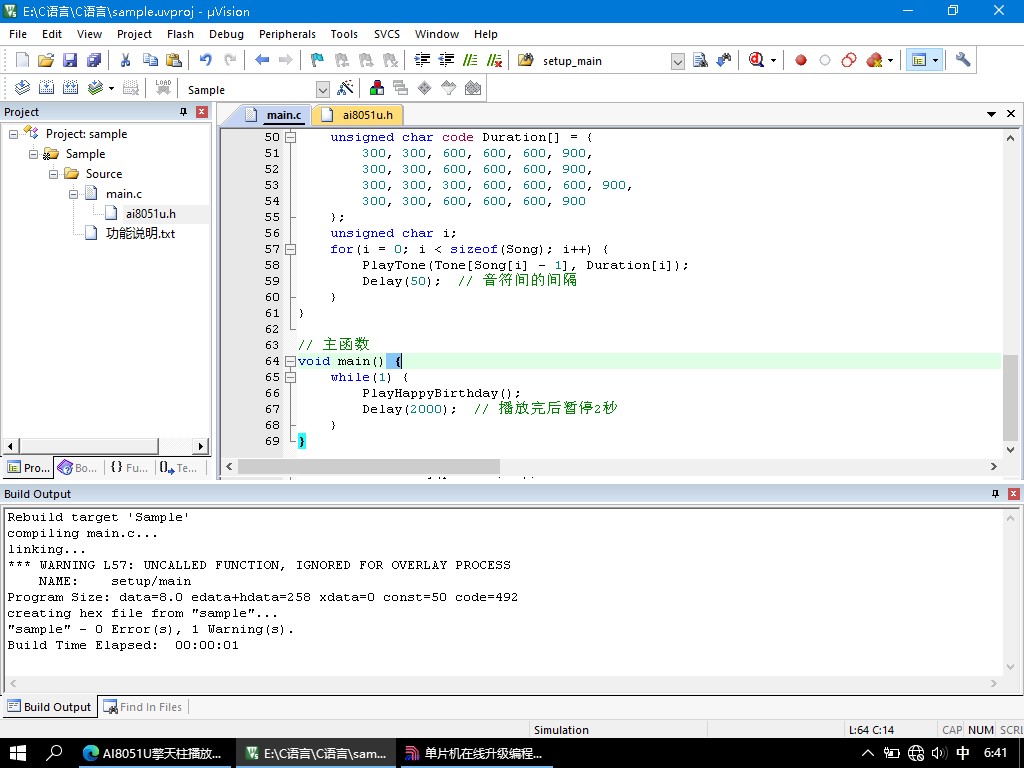Click the editor horizontal scrollbar thumb
The image size is (1024, 768).
(369, 466)
